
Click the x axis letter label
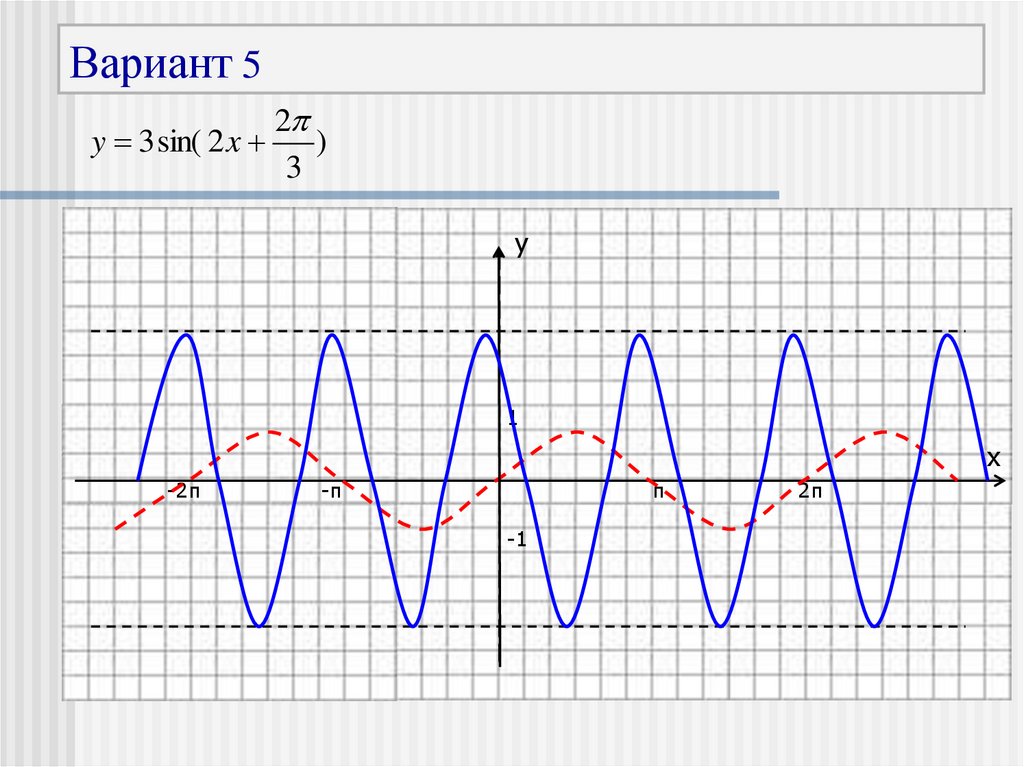tap(993, 458)
